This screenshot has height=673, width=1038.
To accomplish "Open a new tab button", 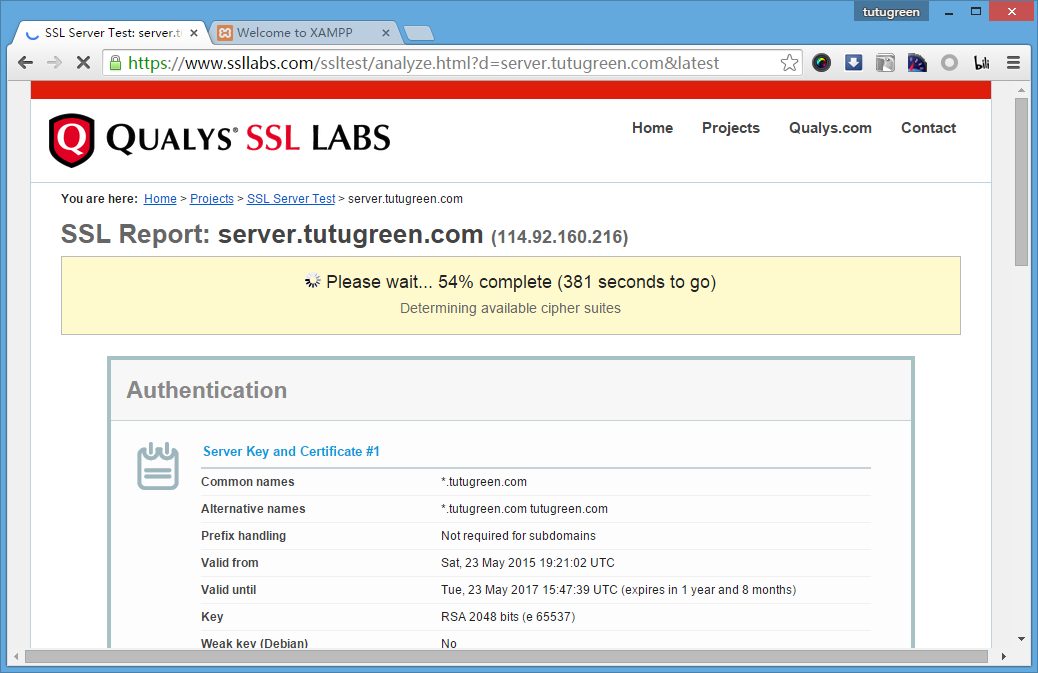I will [418, 33].
